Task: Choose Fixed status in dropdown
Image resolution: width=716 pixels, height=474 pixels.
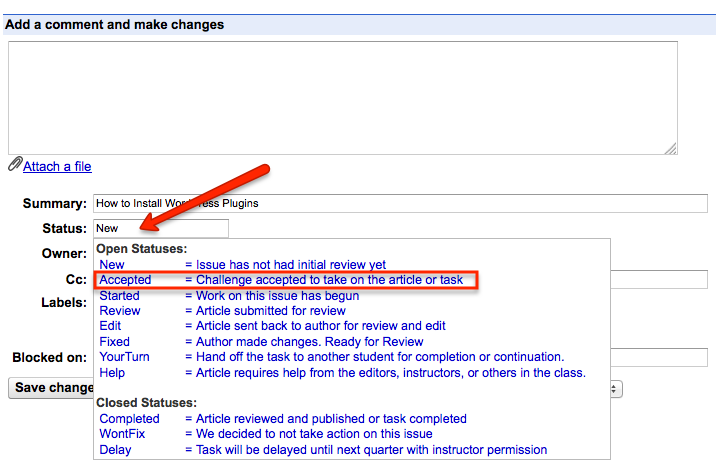Action: (115, 342)
